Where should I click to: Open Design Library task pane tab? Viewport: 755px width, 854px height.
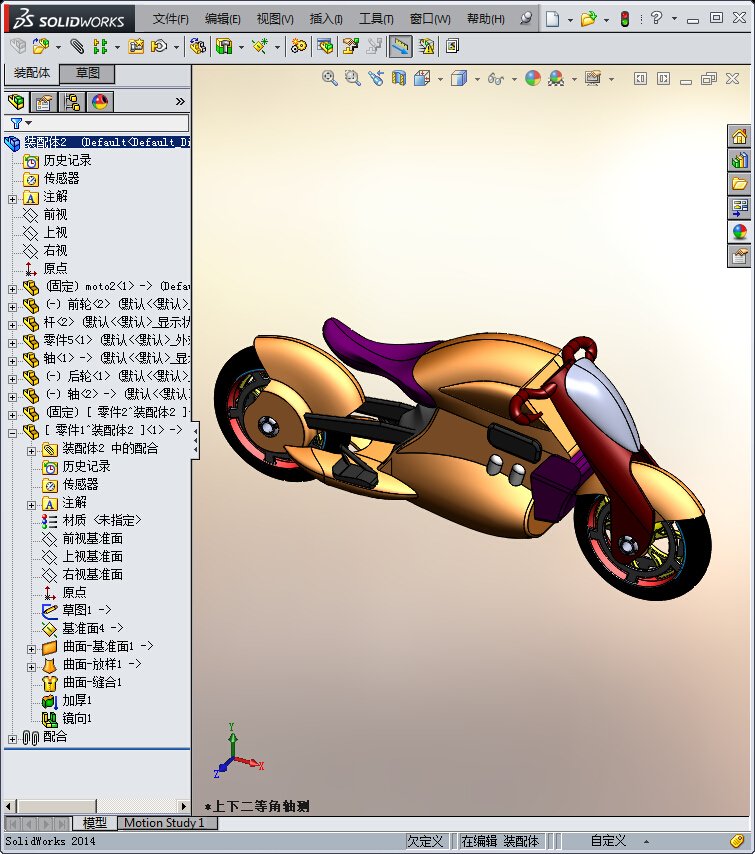[739, 160]
